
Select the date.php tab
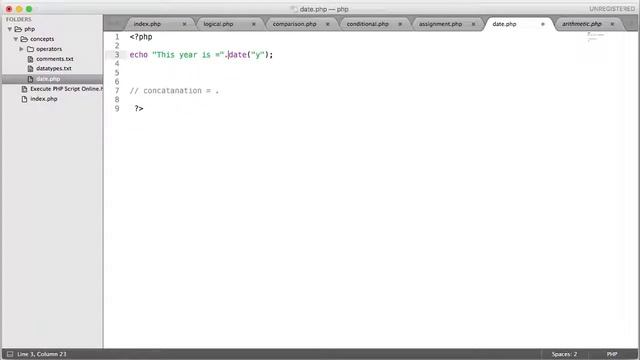coord(504,24)
